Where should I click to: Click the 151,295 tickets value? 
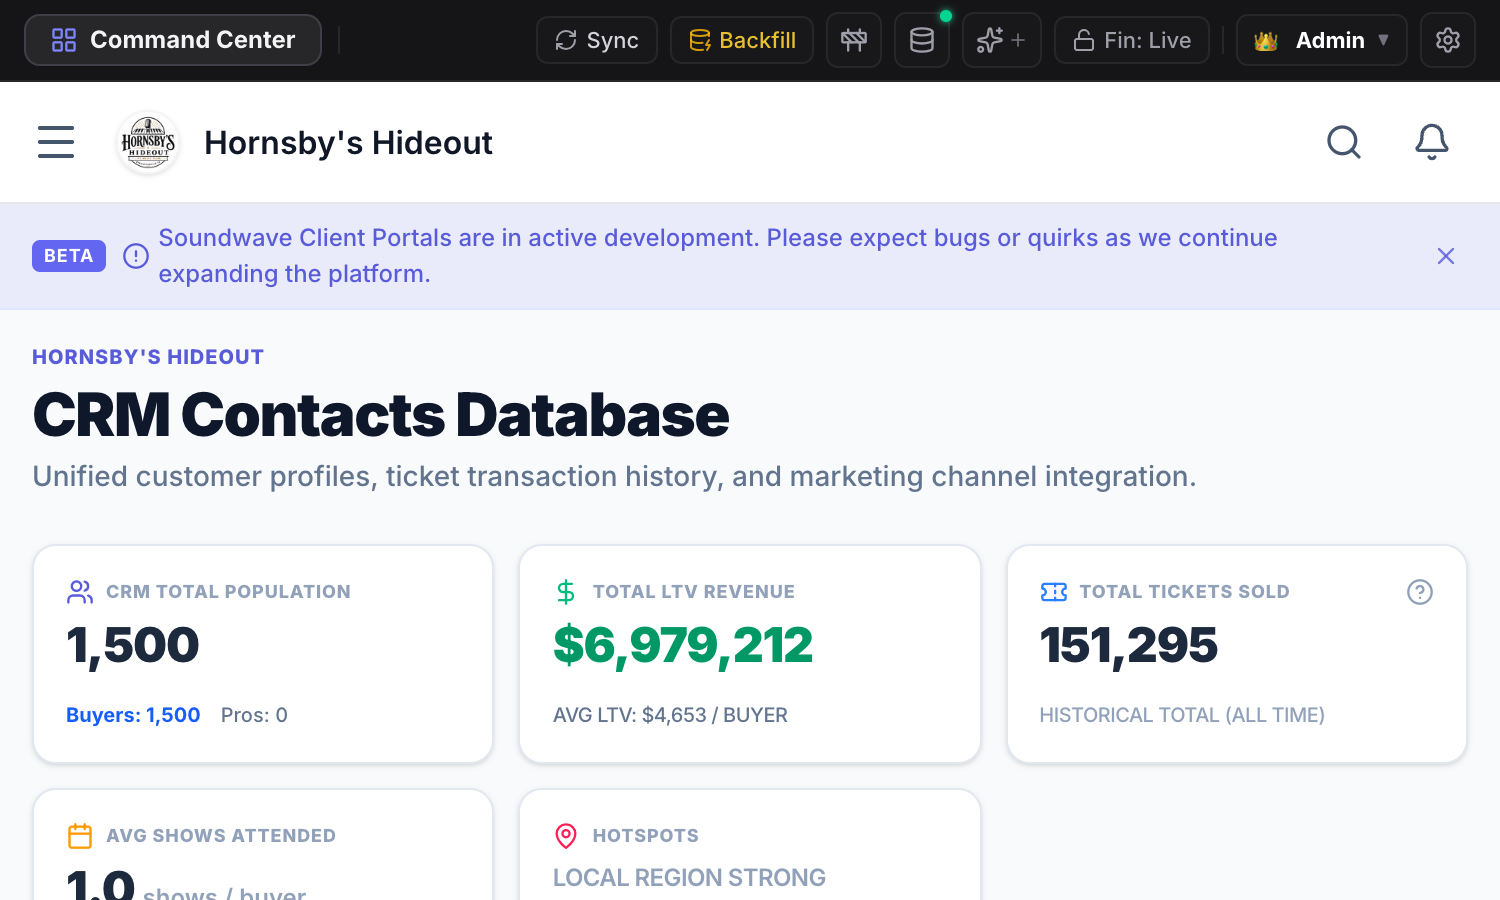pos(1129,645)
